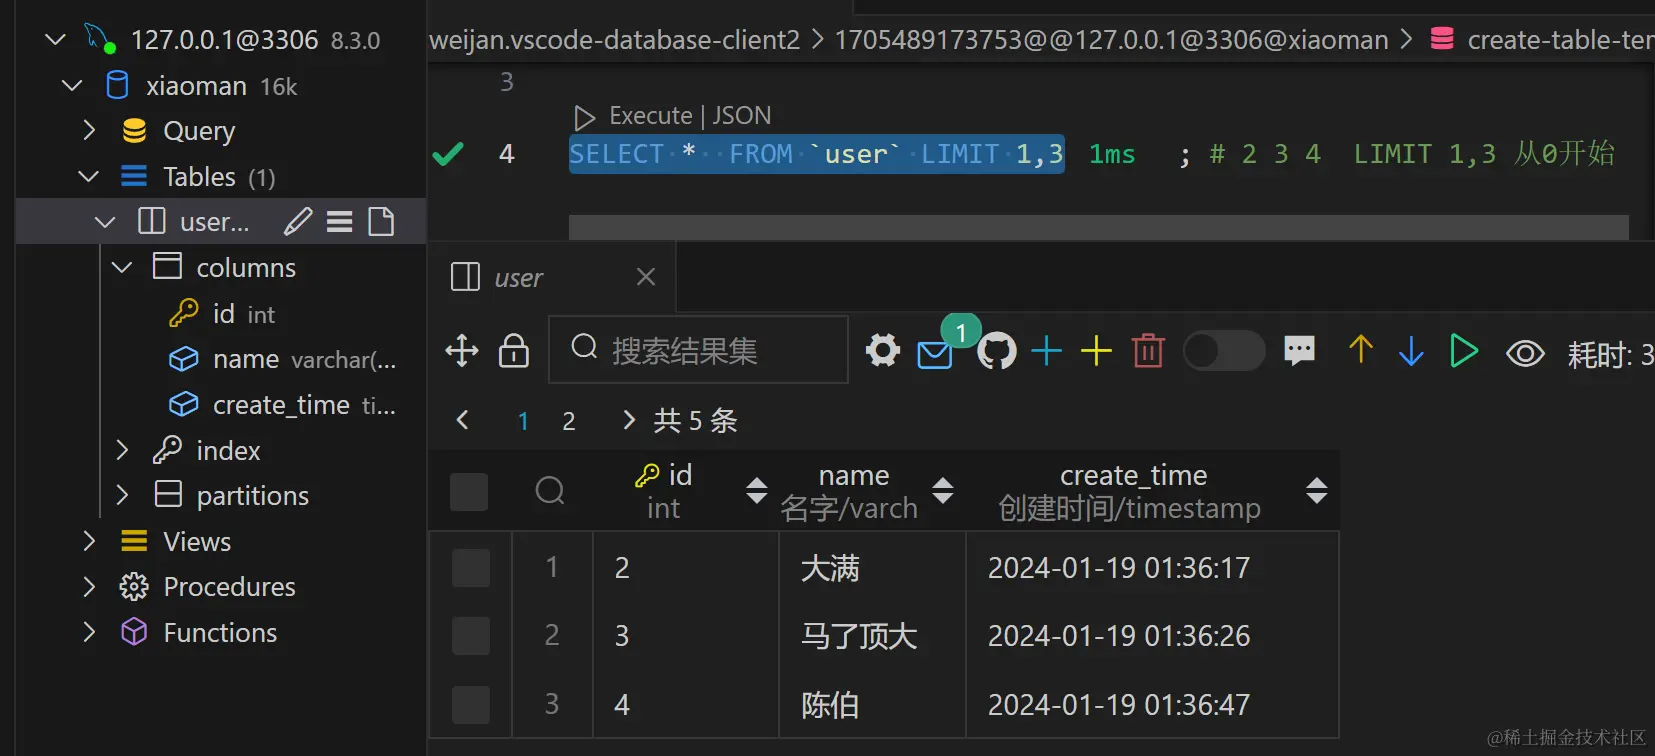Click the 2024-01-19 01:36:26 cell
This screenshot has height=756, width=1655.
coord(1119,636)
